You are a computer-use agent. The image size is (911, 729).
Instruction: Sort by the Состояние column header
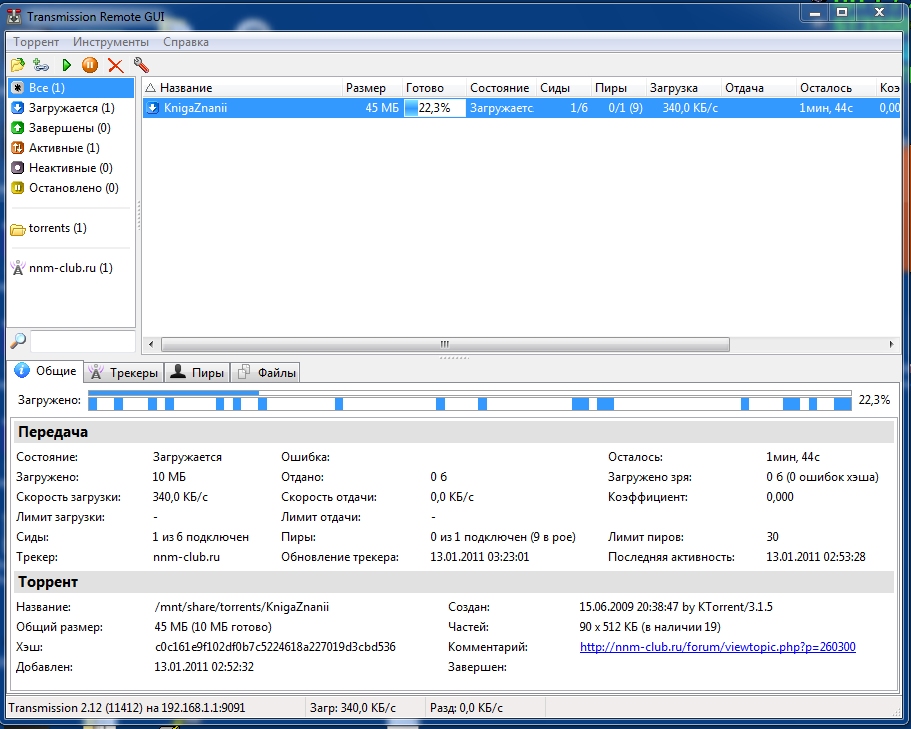point(501,88)
